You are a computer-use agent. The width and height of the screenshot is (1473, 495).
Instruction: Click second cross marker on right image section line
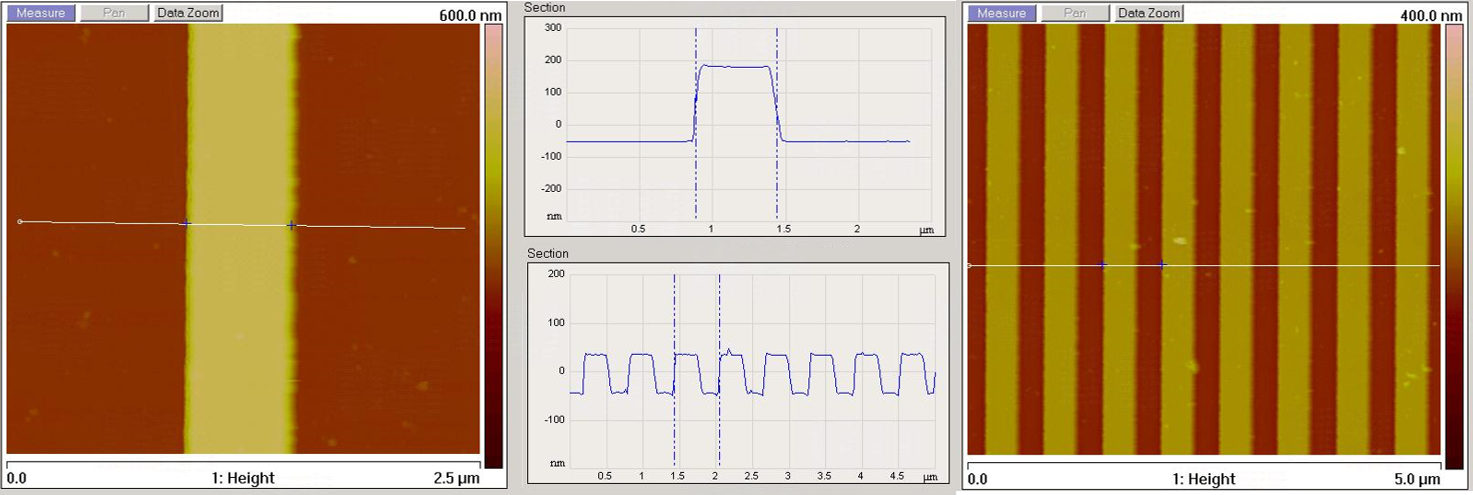(1162, 265)
